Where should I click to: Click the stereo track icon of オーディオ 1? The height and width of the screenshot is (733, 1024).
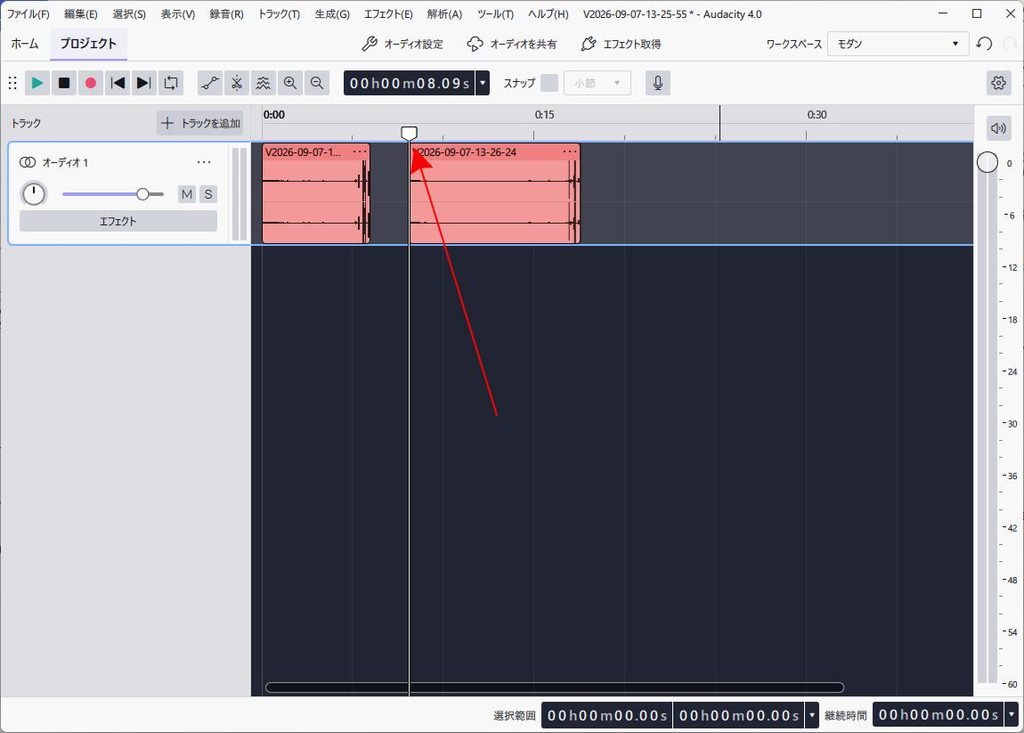point(27,162)
